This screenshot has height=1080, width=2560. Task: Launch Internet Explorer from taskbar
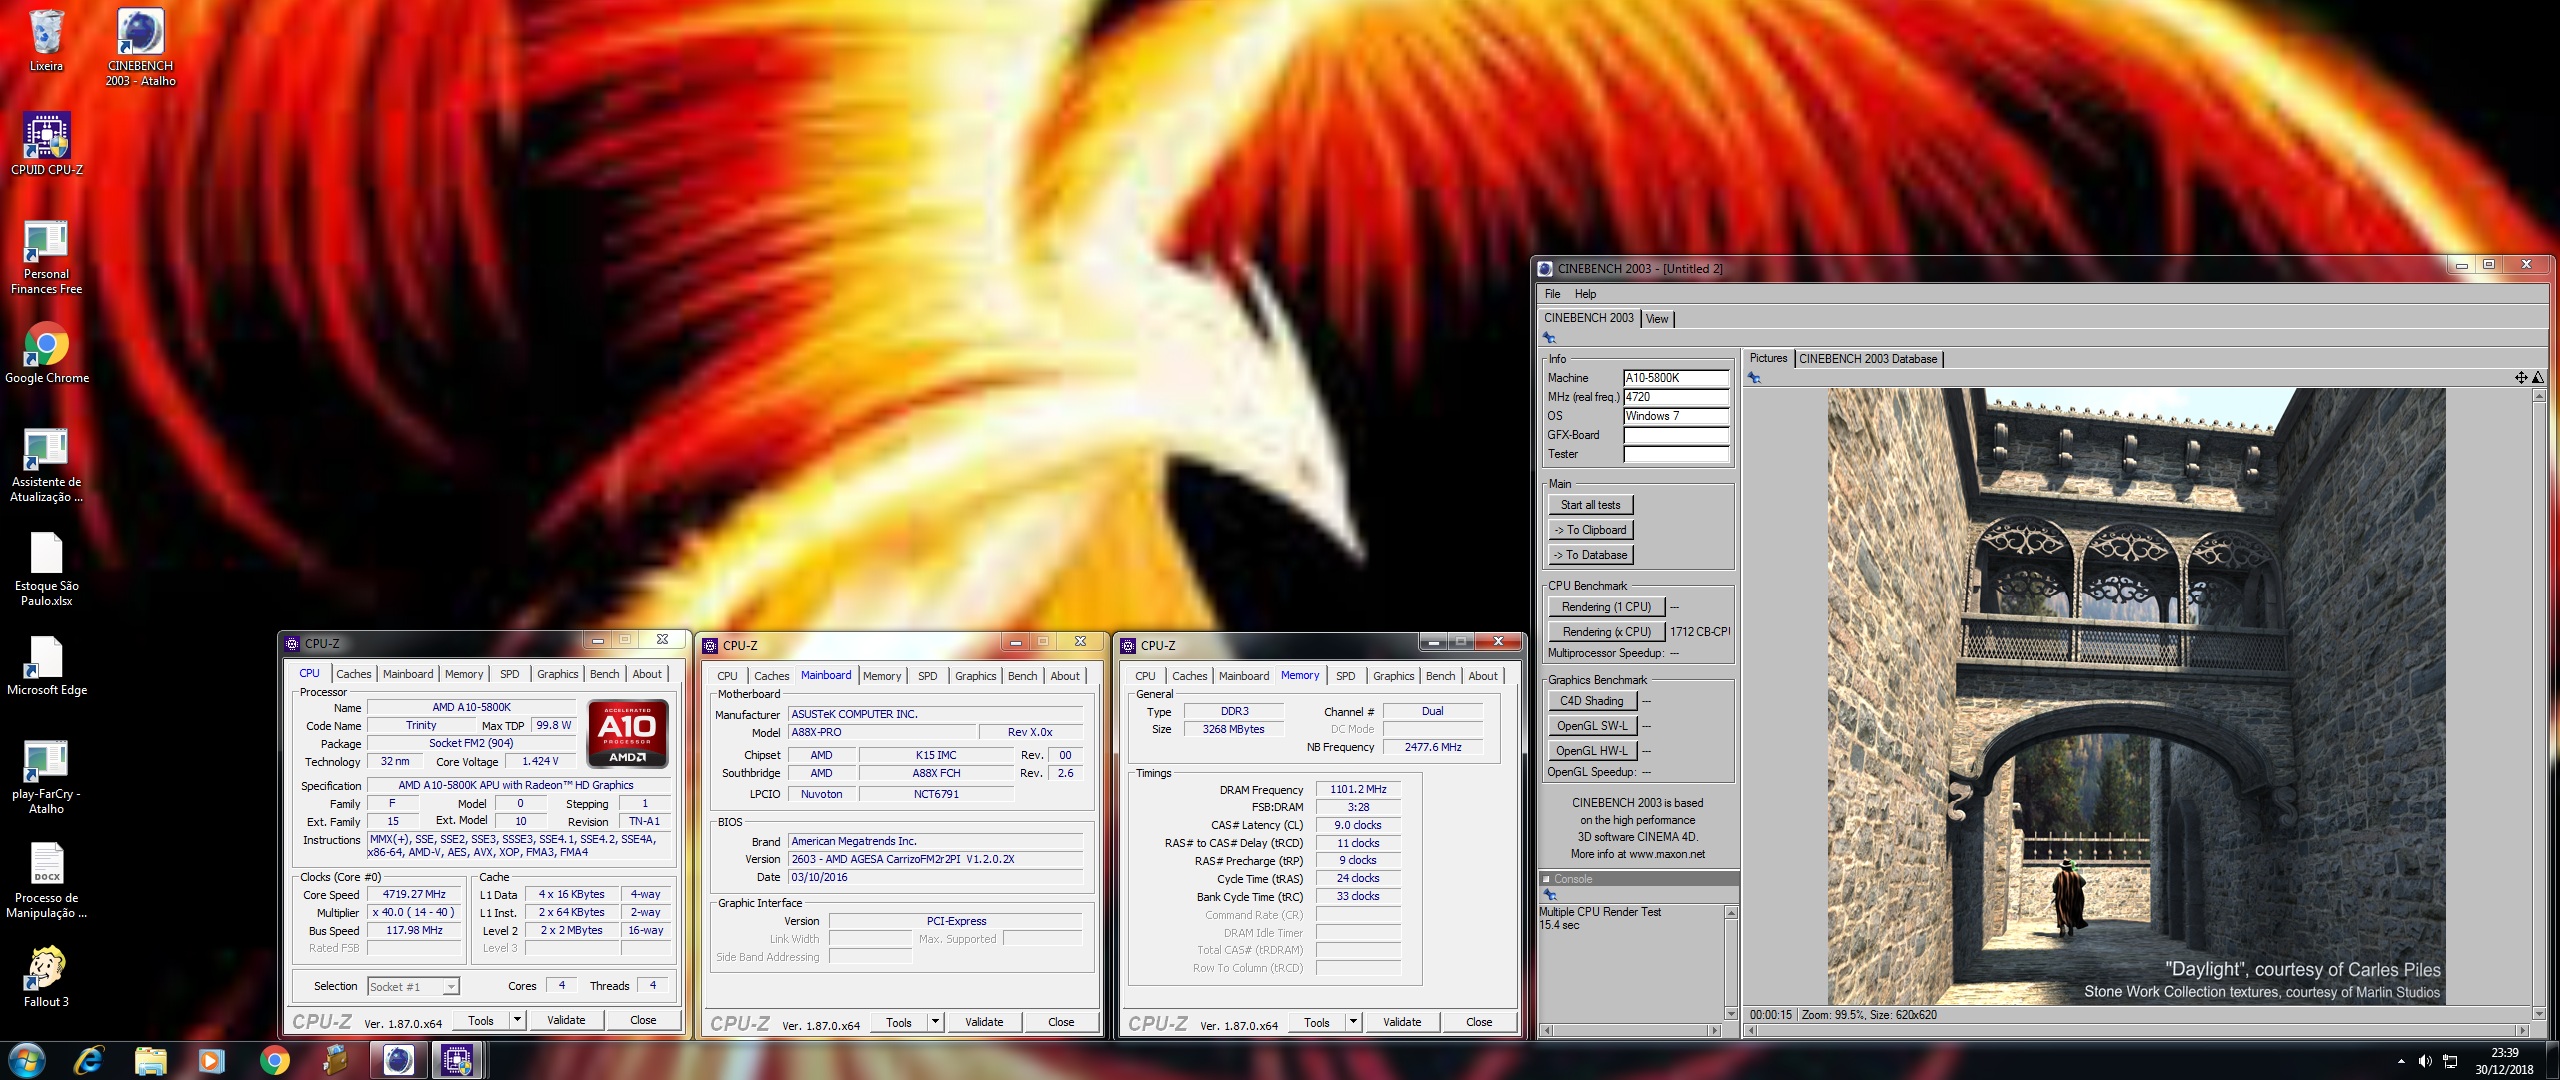coord(89,1060)
